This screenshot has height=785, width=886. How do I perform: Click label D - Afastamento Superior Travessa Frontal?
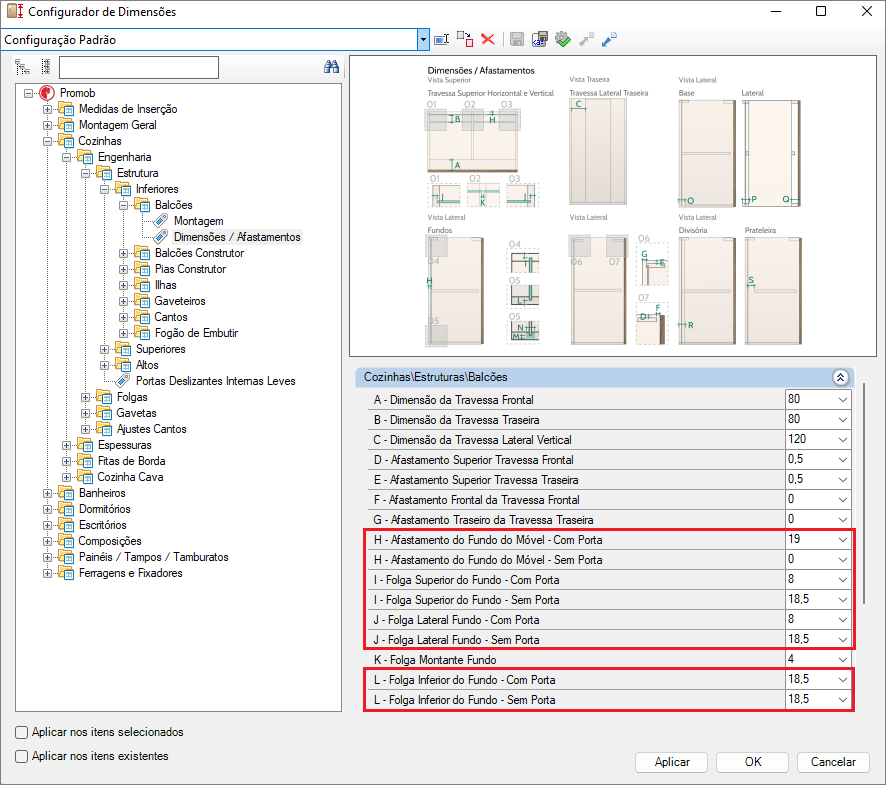[x=474, y=460]
